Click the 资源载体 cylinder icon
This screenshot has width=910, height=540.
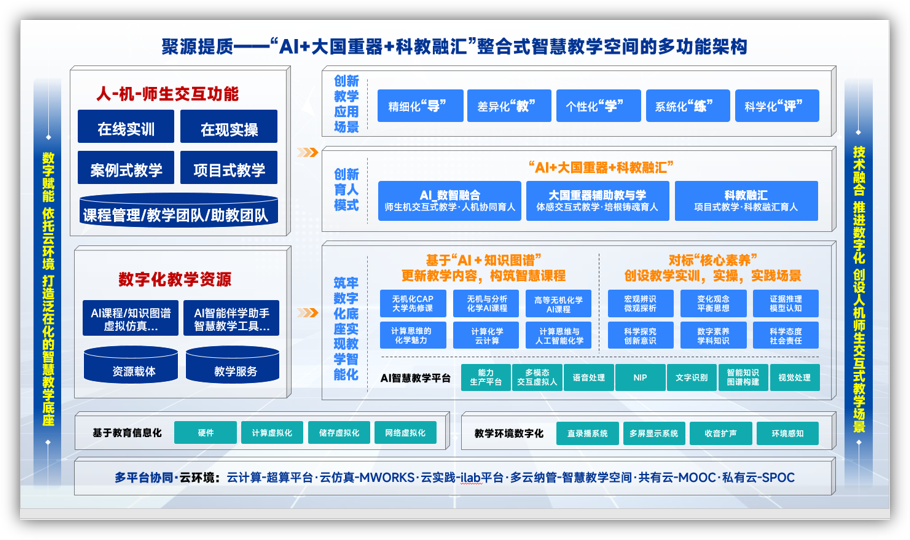pos(133,367)
